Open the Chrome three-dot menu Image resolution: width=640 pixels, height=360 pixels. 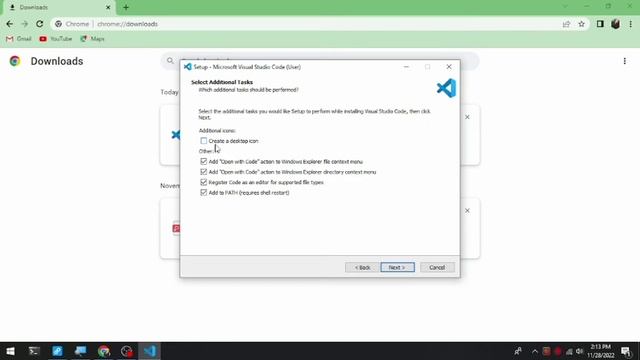[x=631, y=24]
